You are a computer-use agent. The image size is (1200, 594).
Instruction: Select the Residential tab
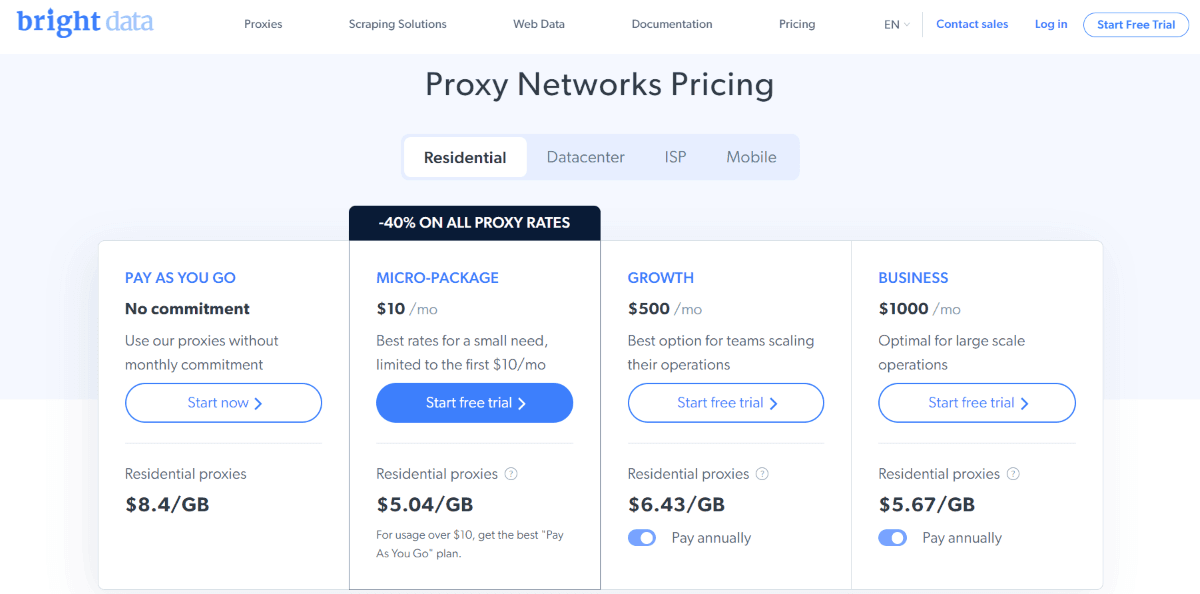(465, 157)
